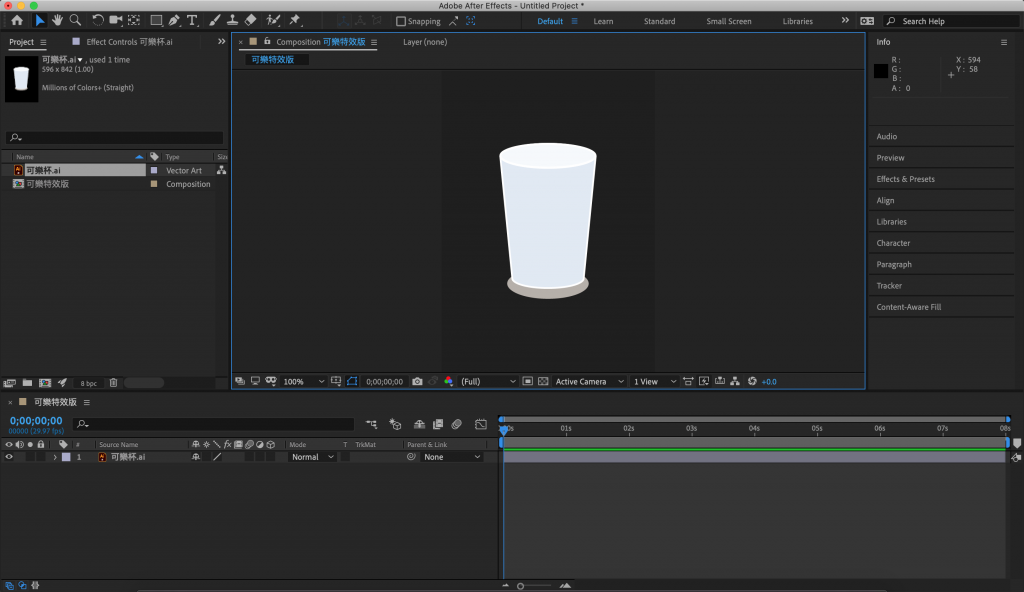Select the Puppet Pin tool
Viewport: 1024px width, 592px height.
tap(295, 20)
